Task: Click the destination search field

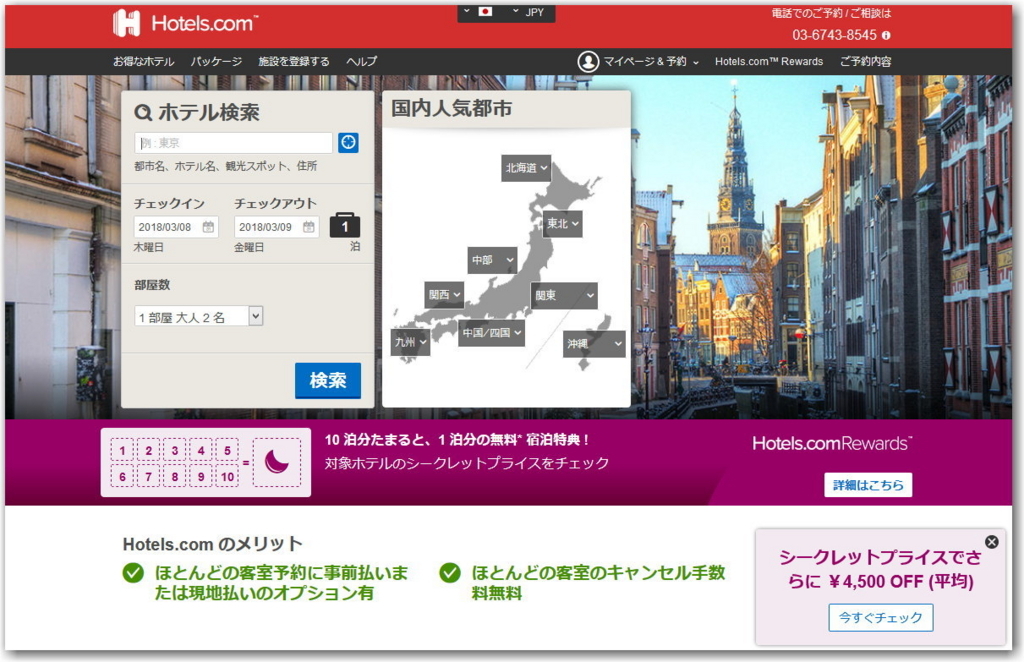Action: (234, 143)
